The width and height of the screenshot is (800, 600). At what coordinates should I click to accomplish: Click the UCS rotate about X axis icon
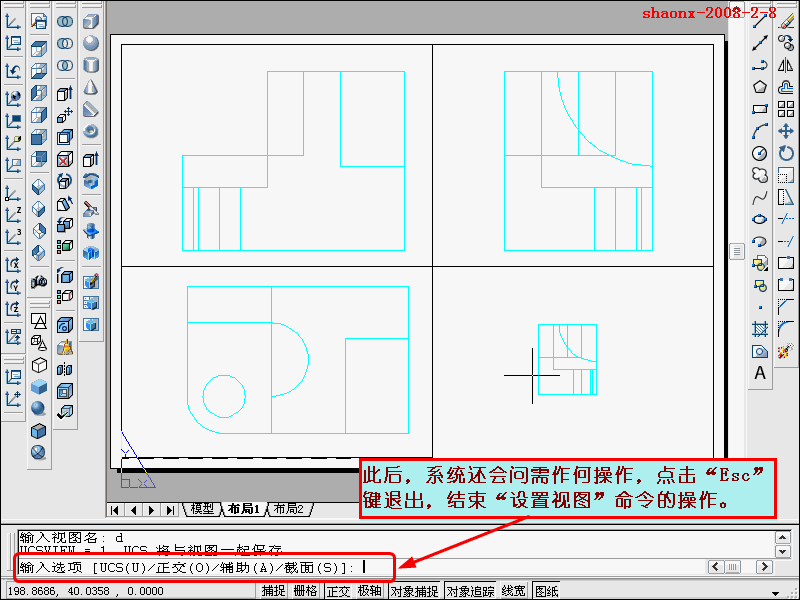click(x=13, y=264)
